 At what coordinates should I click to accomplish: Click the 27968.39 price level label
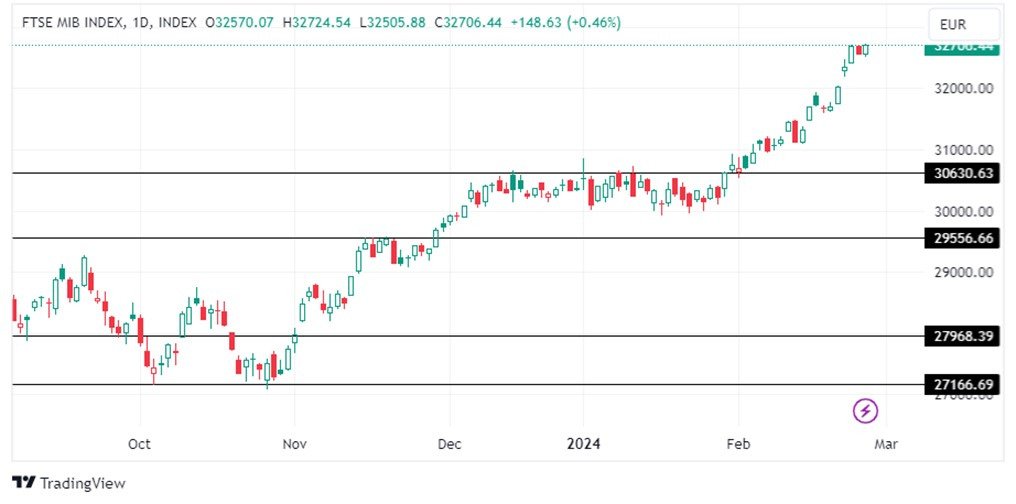[963, 336]
